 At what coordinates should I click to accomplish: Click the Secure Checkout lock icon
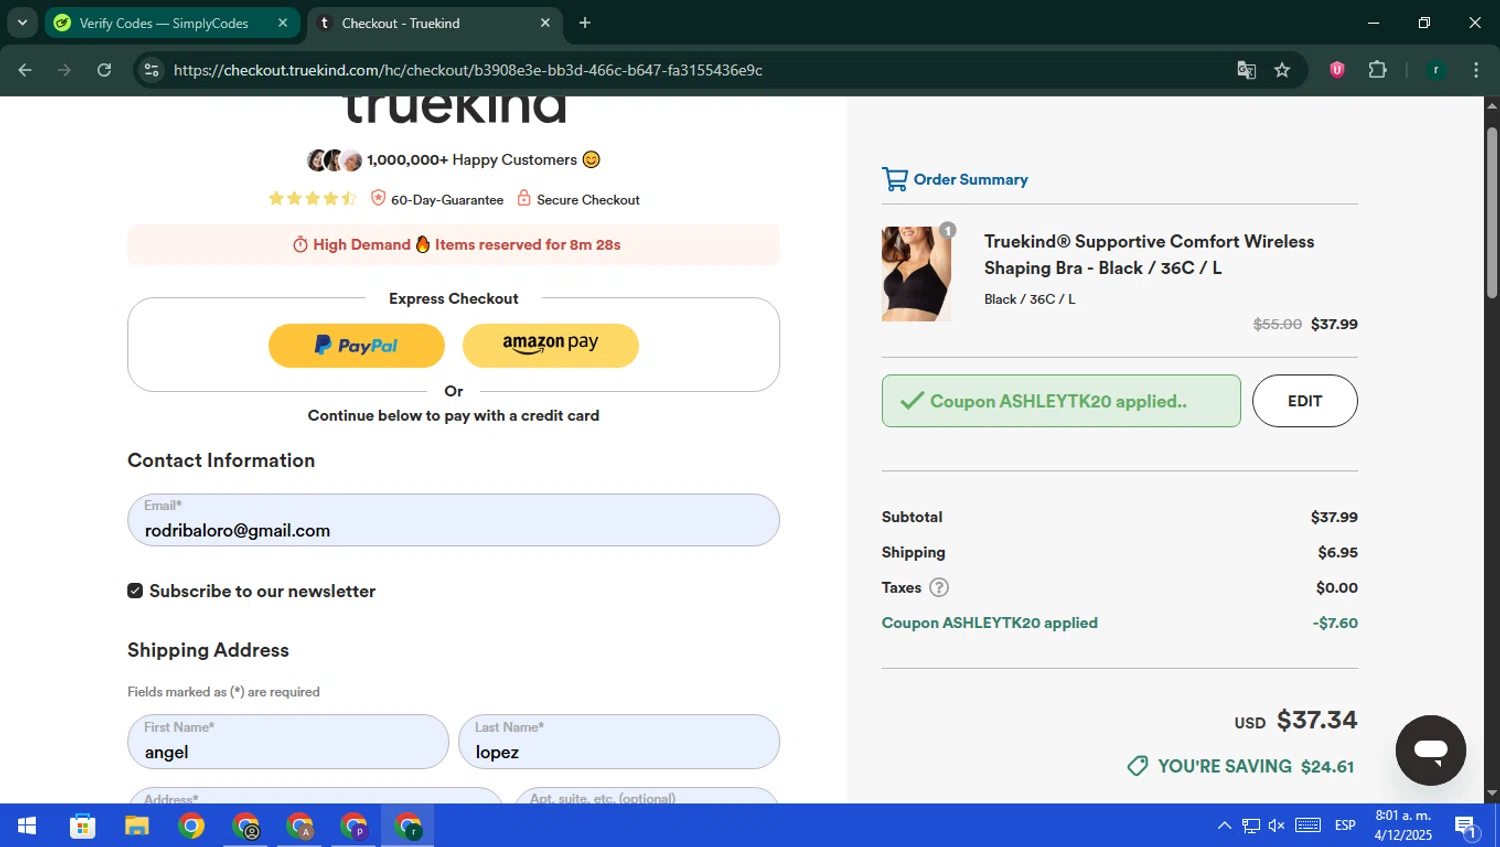click(523, 198)
